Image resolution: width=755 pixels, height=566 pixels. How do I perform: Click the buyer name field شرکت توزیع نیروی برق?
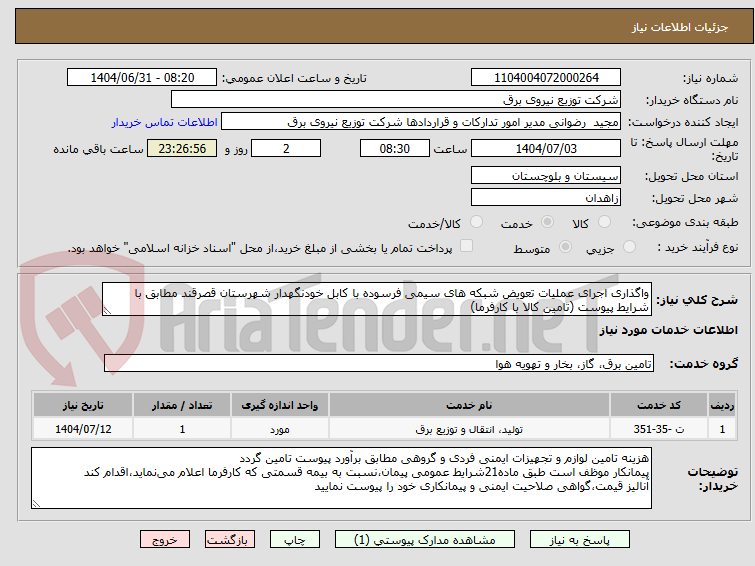396,99
